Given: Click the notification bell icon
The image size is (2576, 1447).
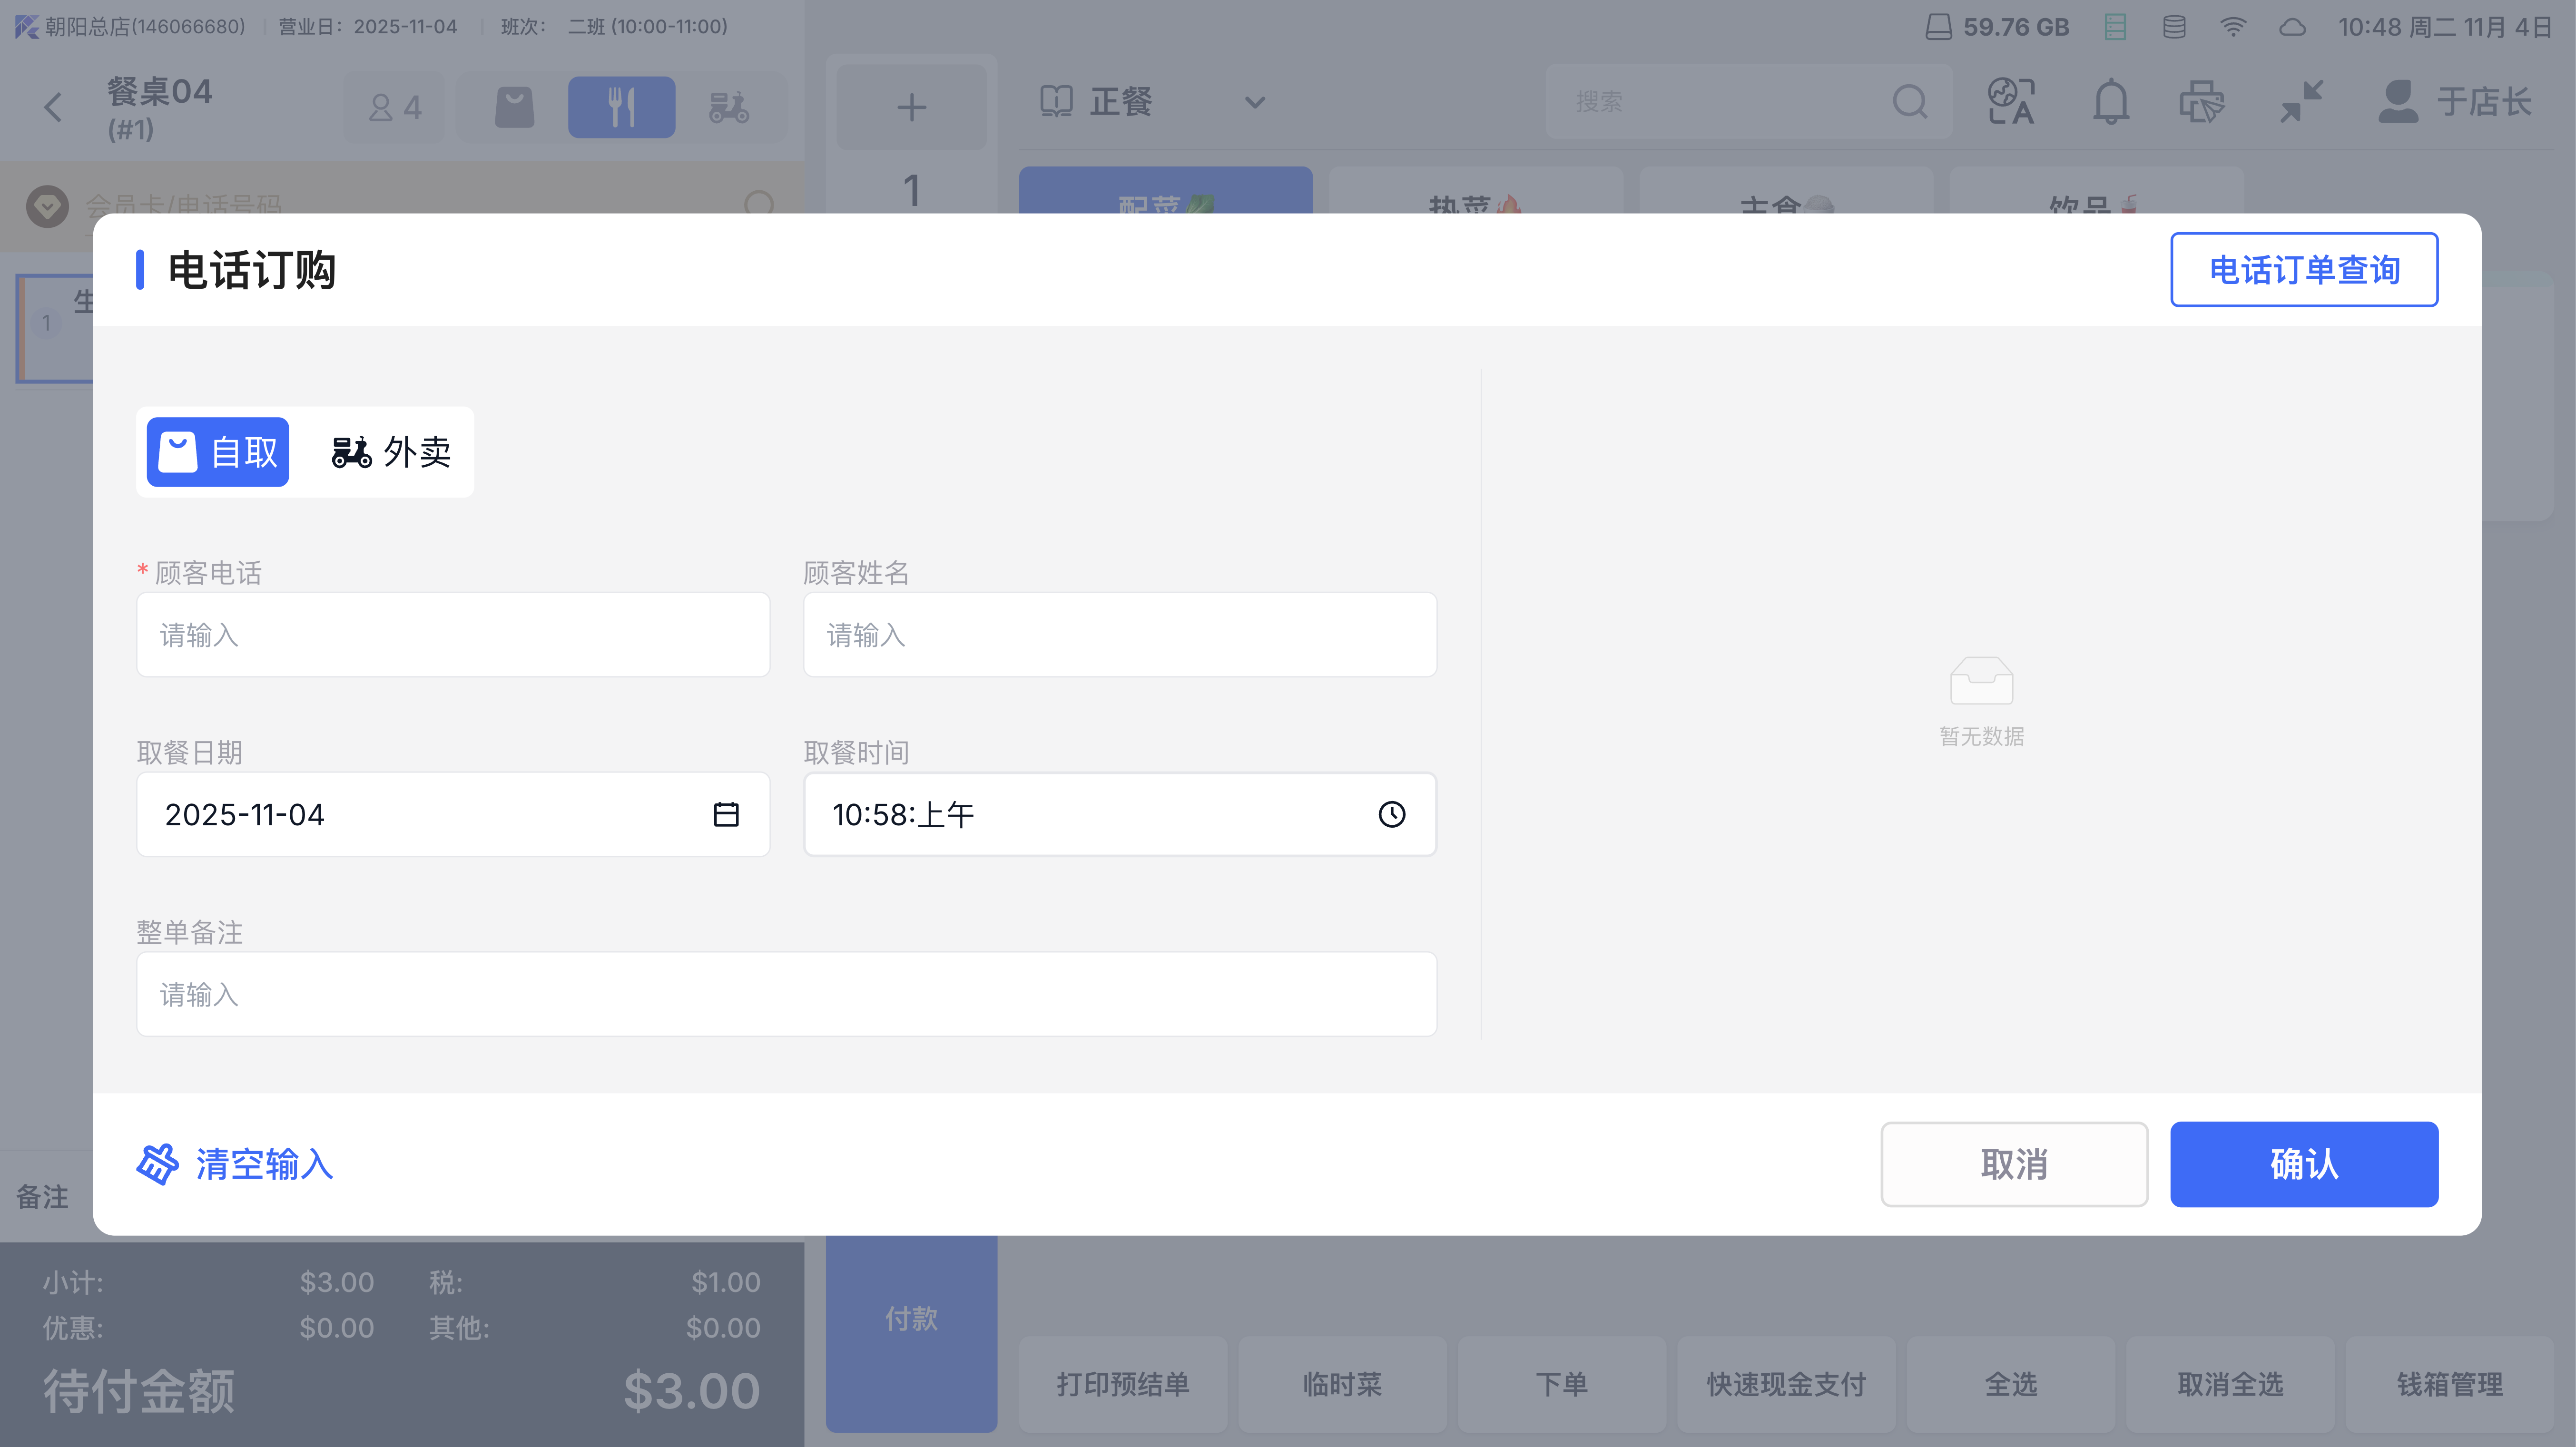Looking at the screenshot, I should click(x=2110, y=102).
